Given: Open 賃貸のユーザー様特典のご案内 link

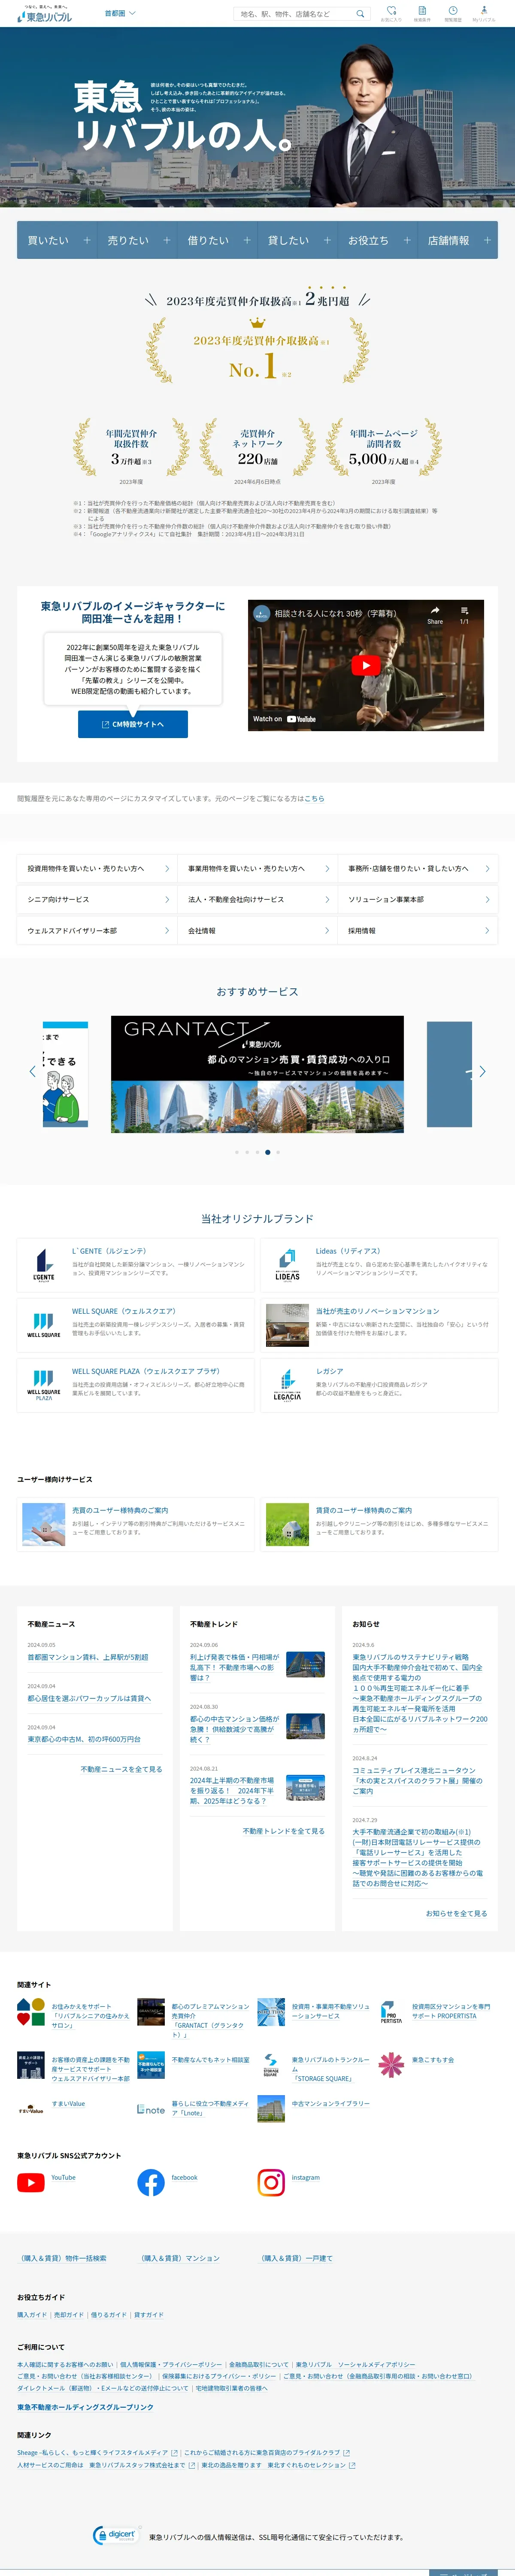Looking at the screenshot, I should click(x=364, y=1510).
